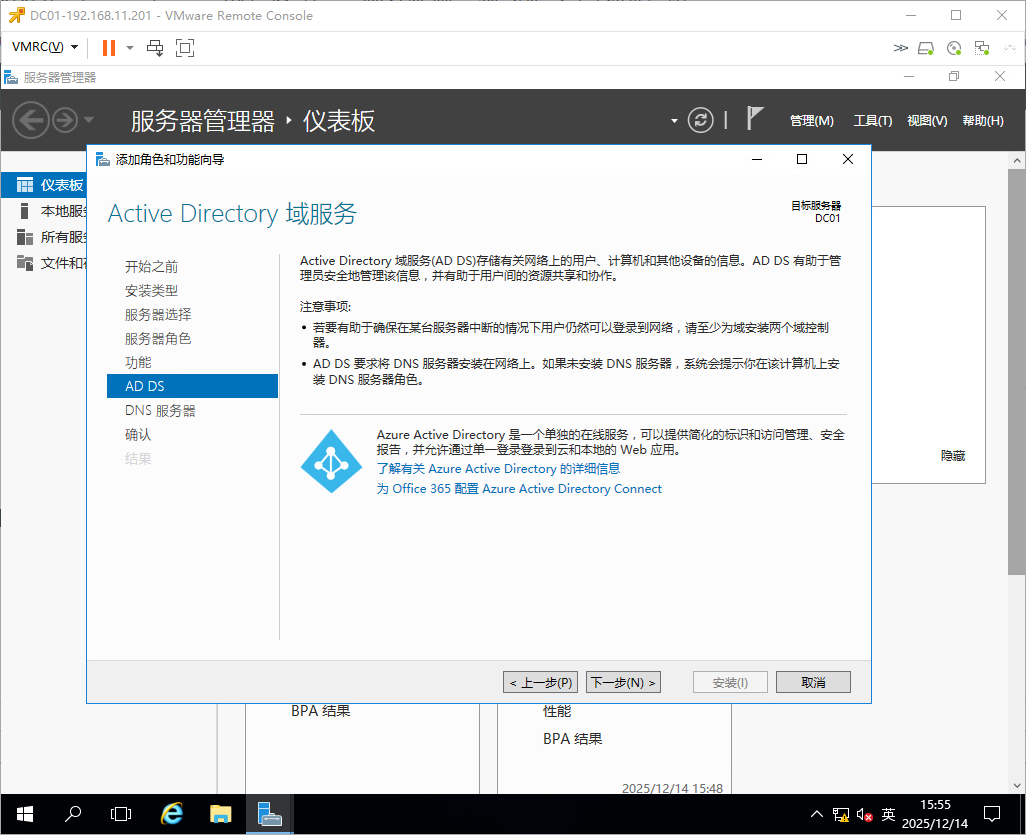Click Send Ctrl+Alt+Del icon in VMRC toolbar
This screenshot has height=835, width=1026.
tap(155, 48)
